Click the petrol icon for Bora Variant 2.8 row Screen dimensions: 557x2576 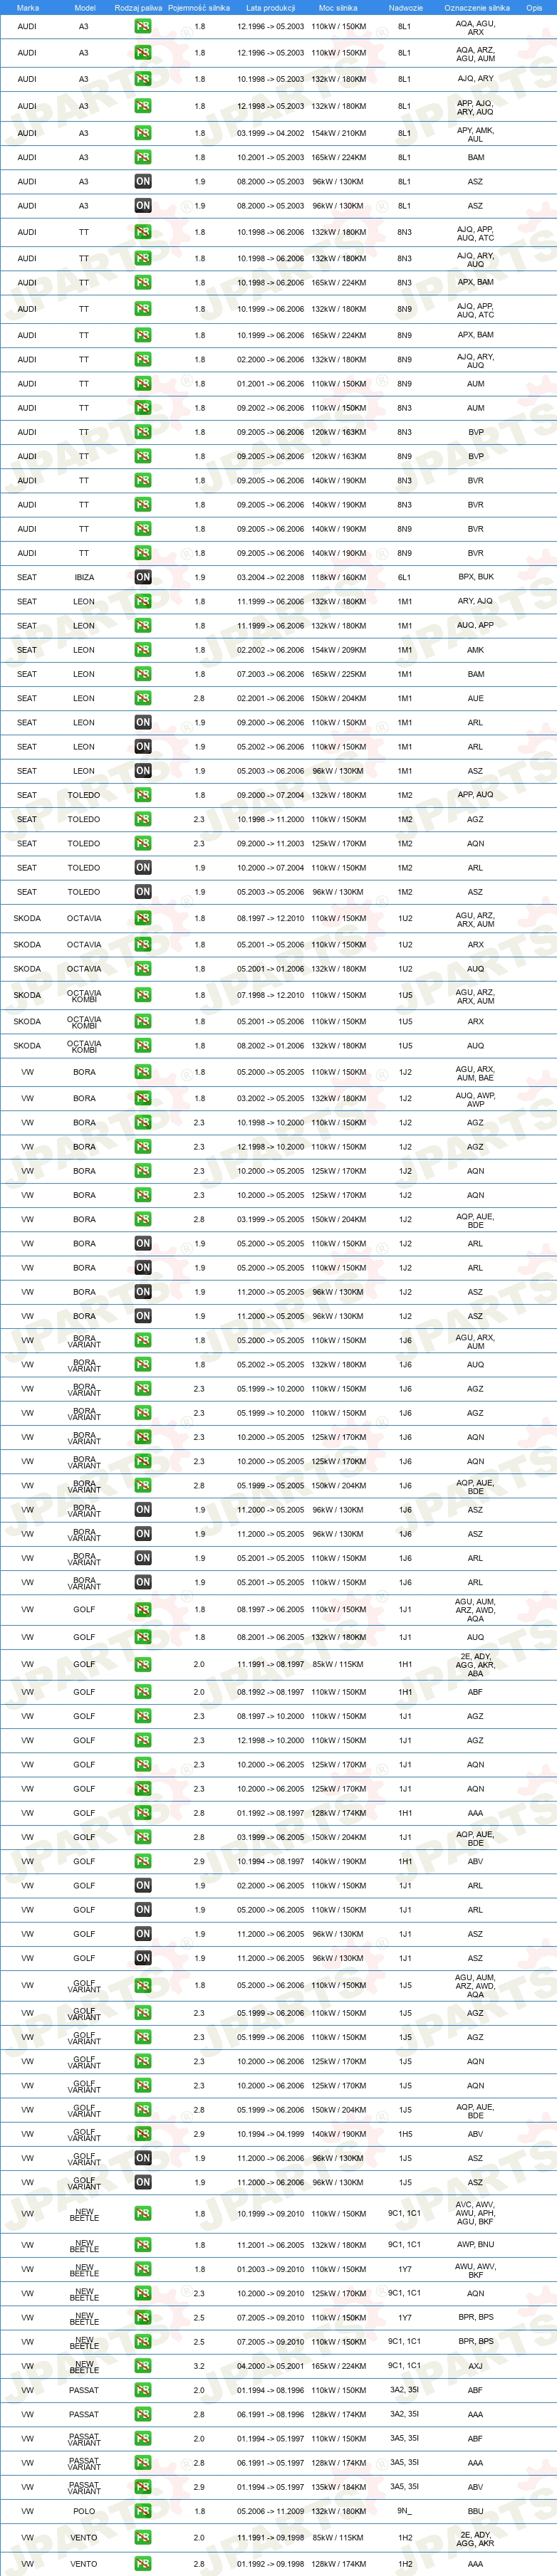coord(143,1486)
